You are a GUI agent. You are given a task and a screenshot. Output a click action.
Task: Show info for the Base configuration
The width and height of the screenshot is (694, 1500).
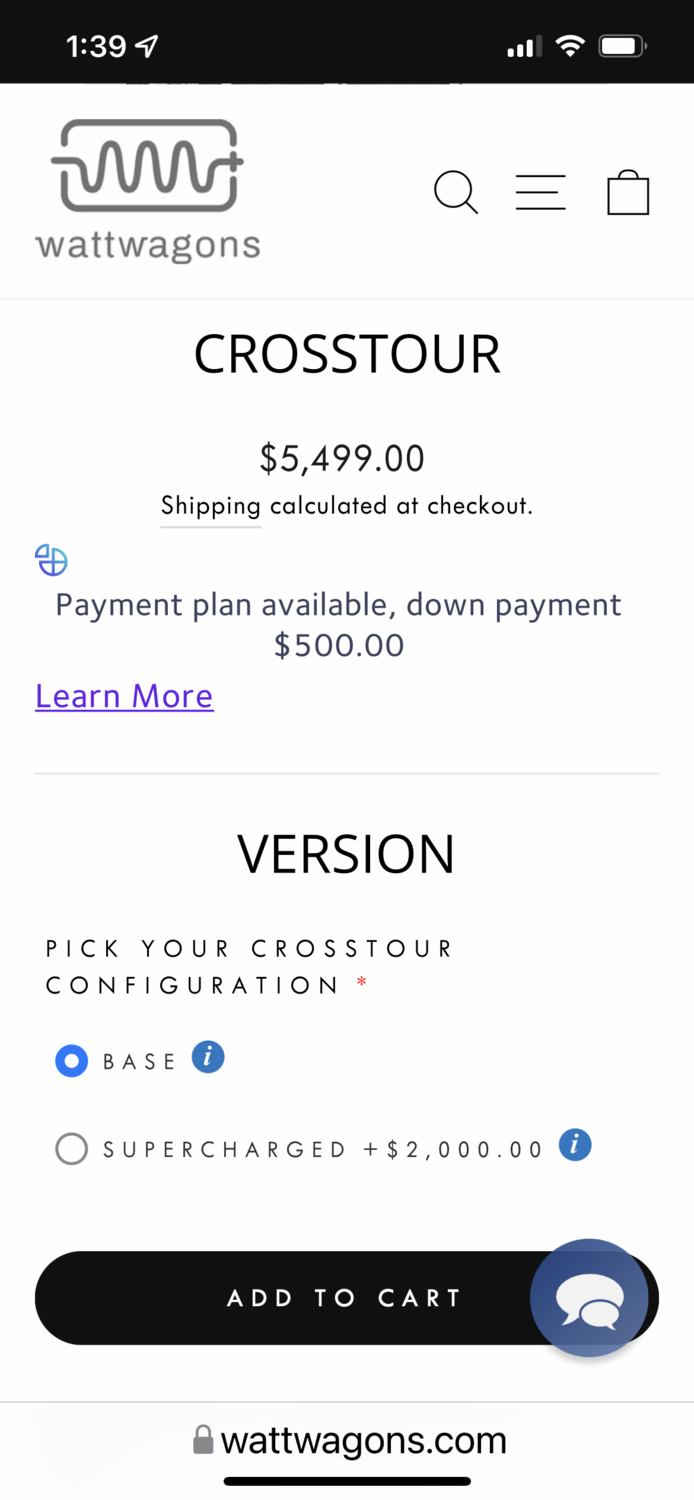(x=208, y=1057)
